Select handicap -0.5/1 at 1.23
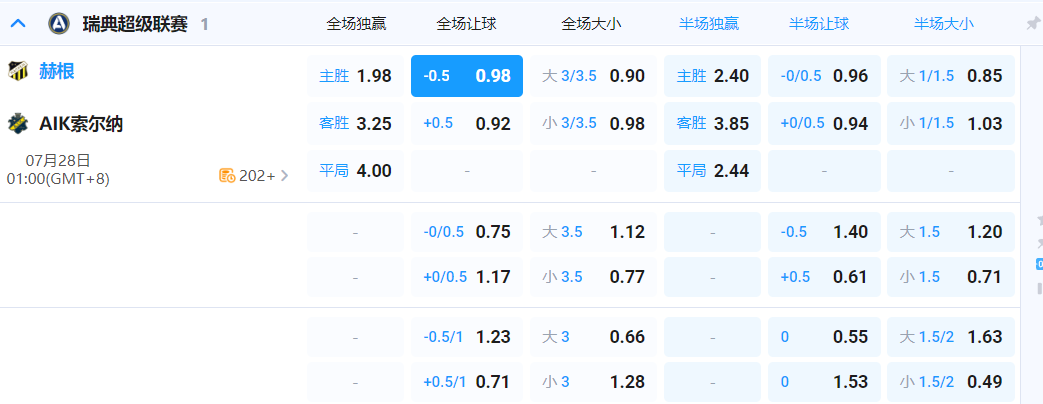The height and width of the screenshot is (404, 1043). [467, 337]
